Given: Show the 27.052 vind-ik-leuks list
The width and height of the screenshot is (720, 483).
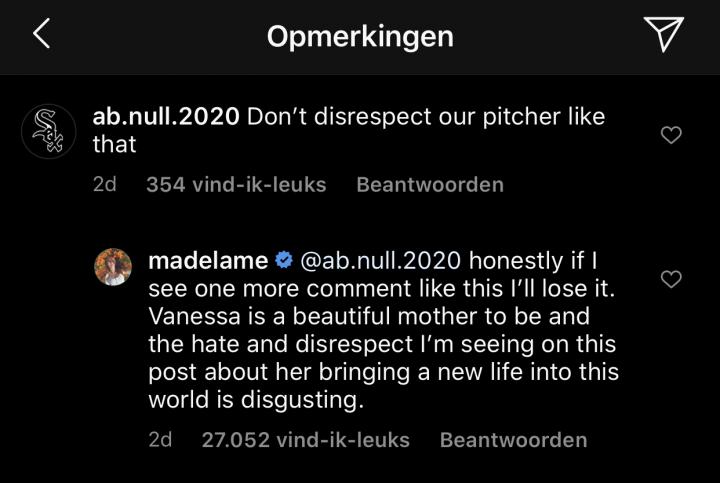Looking at the screenshot, I should pyautogui.click(x=305, y=440).
